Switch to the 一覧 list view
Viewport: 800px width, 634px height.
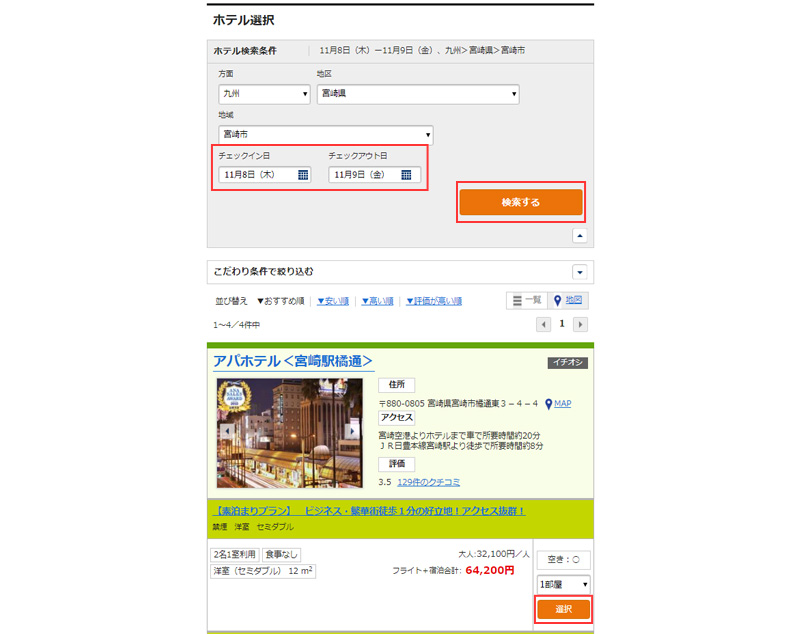[x=527, y=300]
